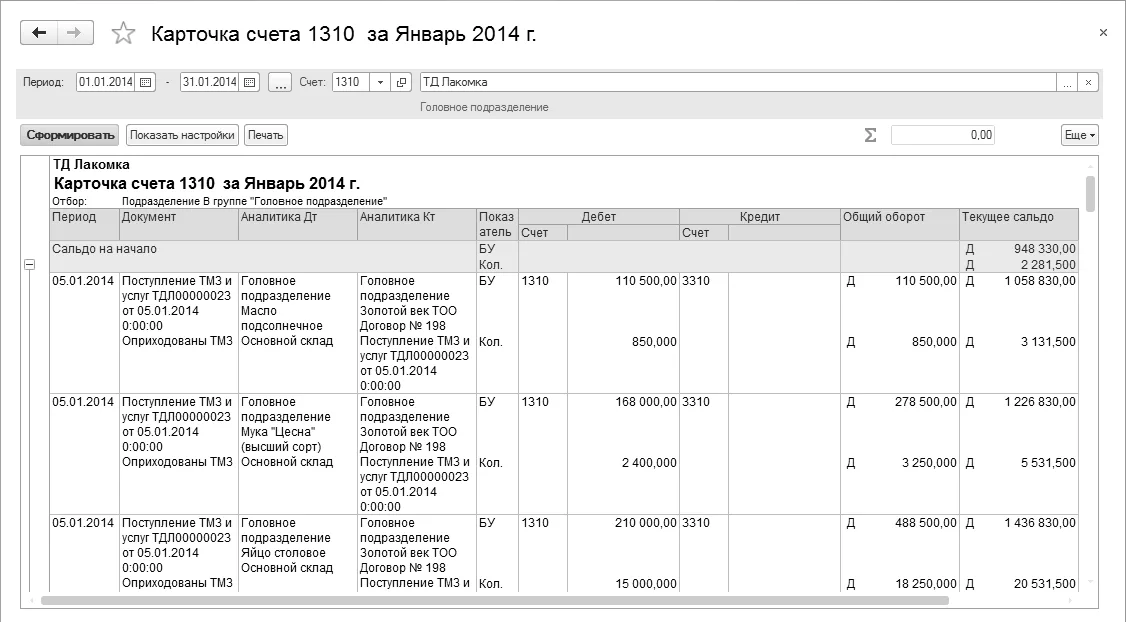Add report to favorites with star icon
Viewport: 1126px width, 622px height.
click(x=123, y=33)
